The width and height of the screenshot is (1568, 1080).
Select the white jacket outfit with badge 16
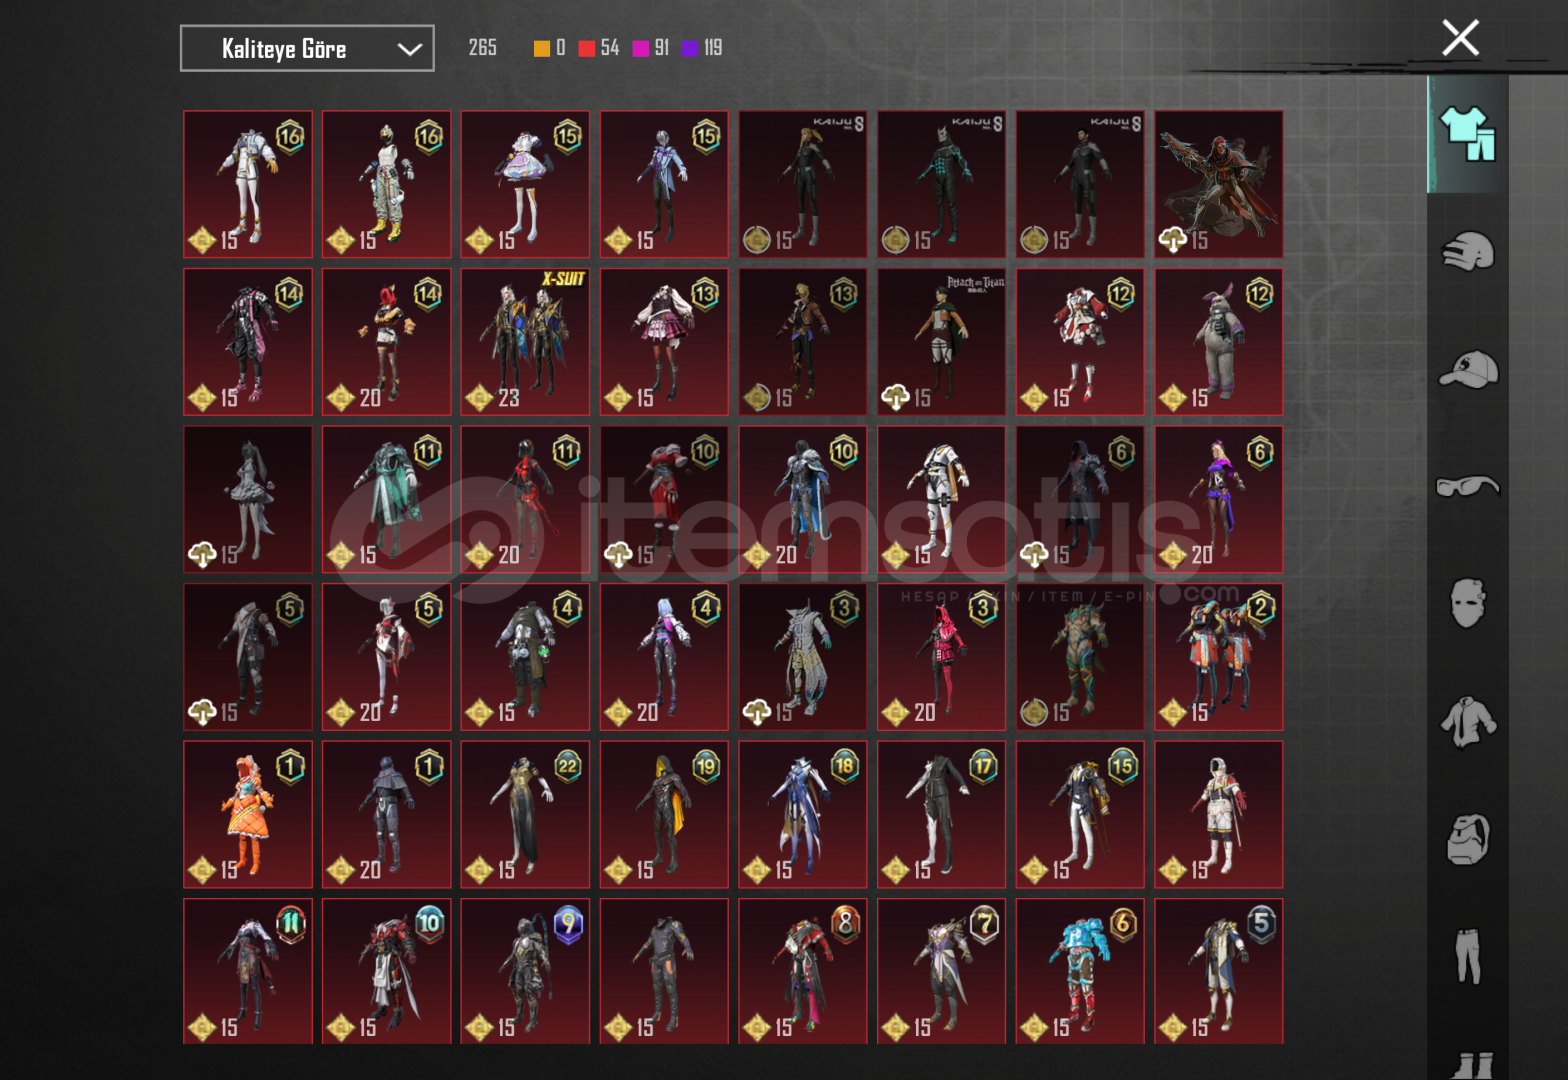click(x=248, y=184)
